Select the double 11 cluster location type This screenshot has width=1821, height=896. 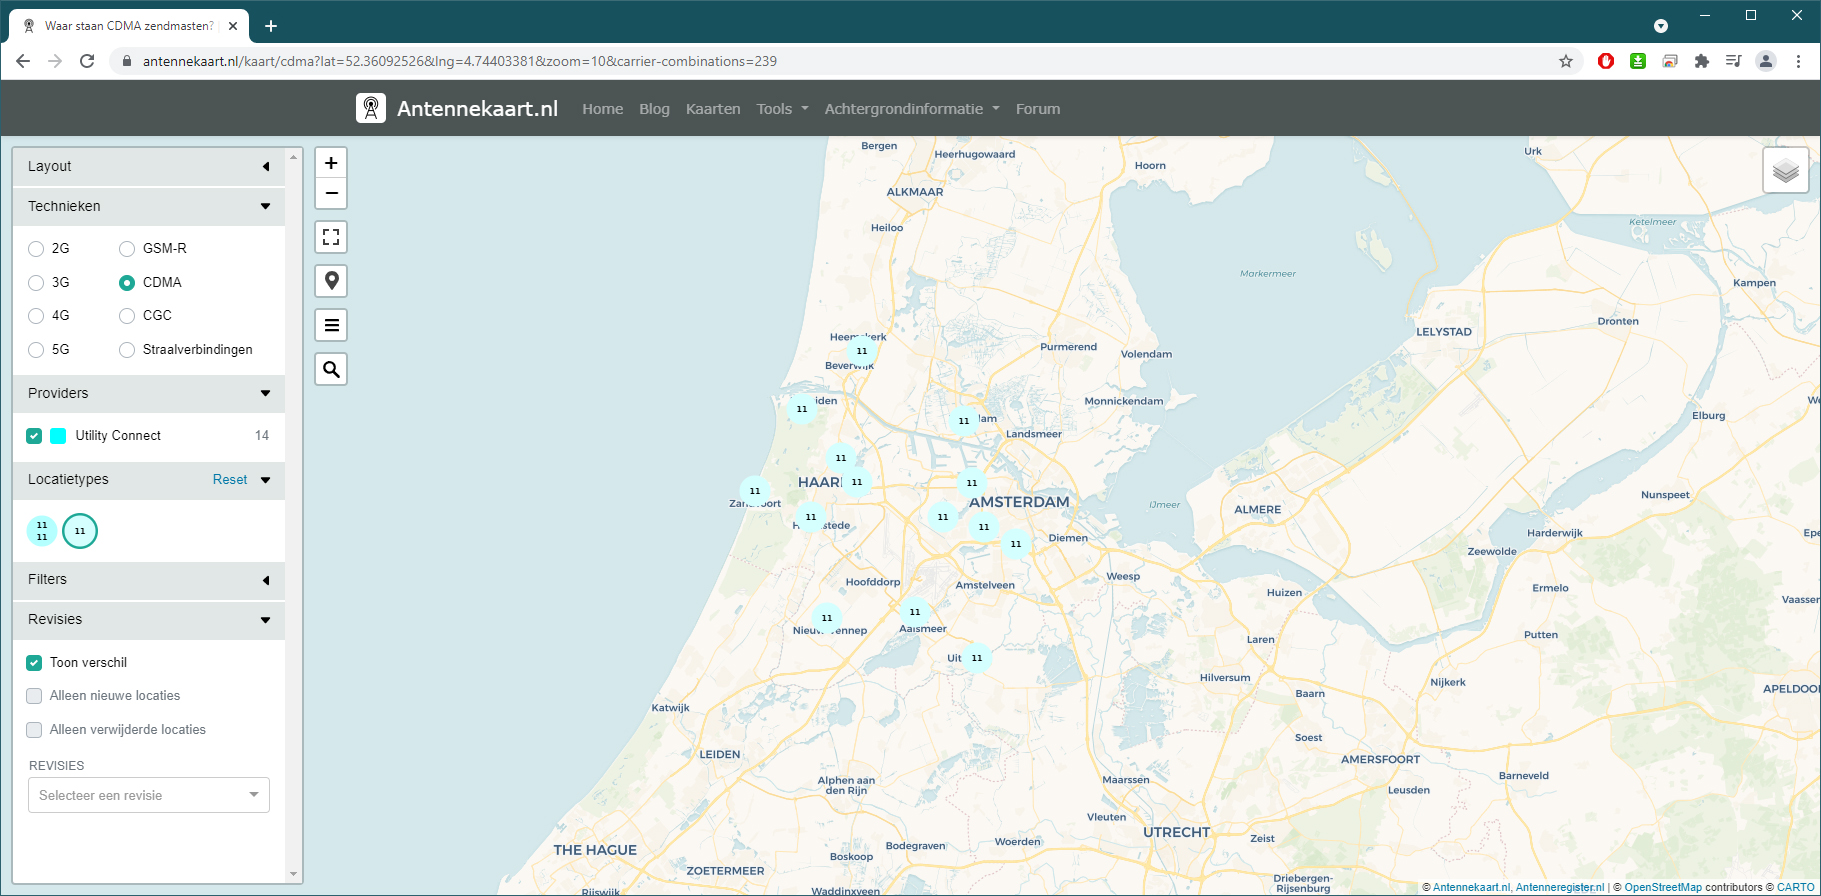(x=42, y=531)
